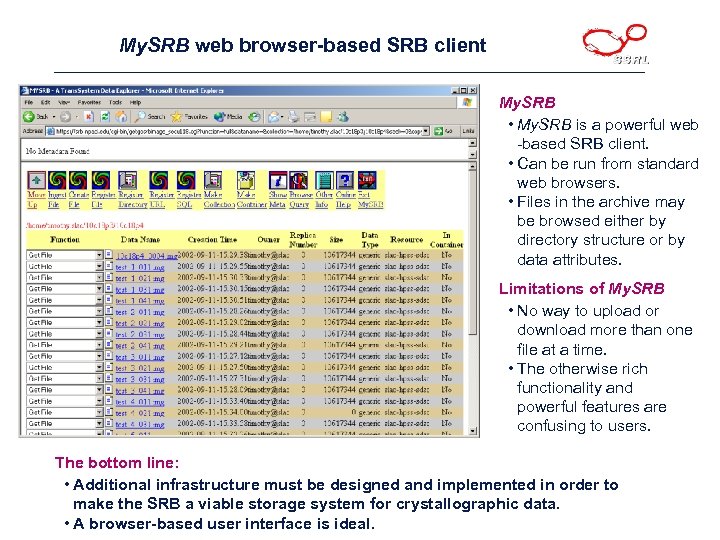The height and width of the screenshot is (540, 720).
Task: Click the Home icon in the browser toolbar
Action: 121,117
